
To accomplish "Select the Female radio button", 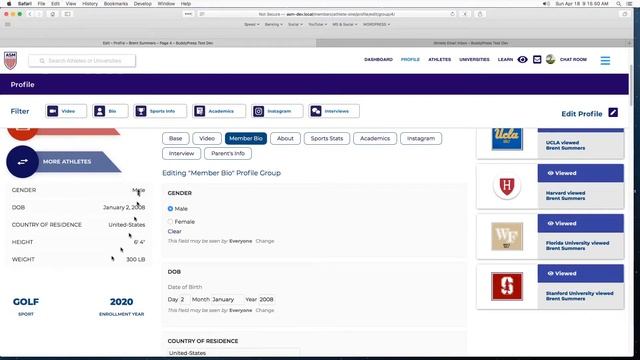I will (x=170, y=222).
